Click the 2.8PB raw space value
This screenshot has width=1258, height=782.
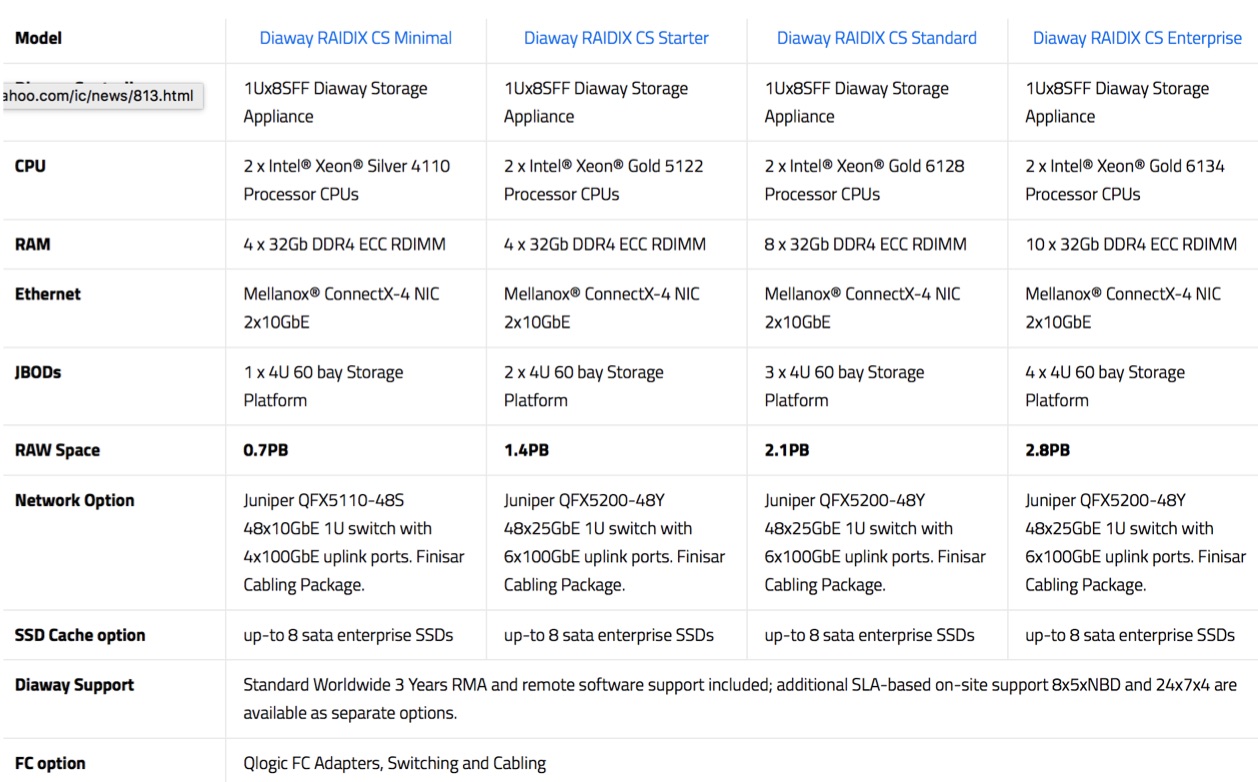pyautogui.click(x=1047, y=450)
